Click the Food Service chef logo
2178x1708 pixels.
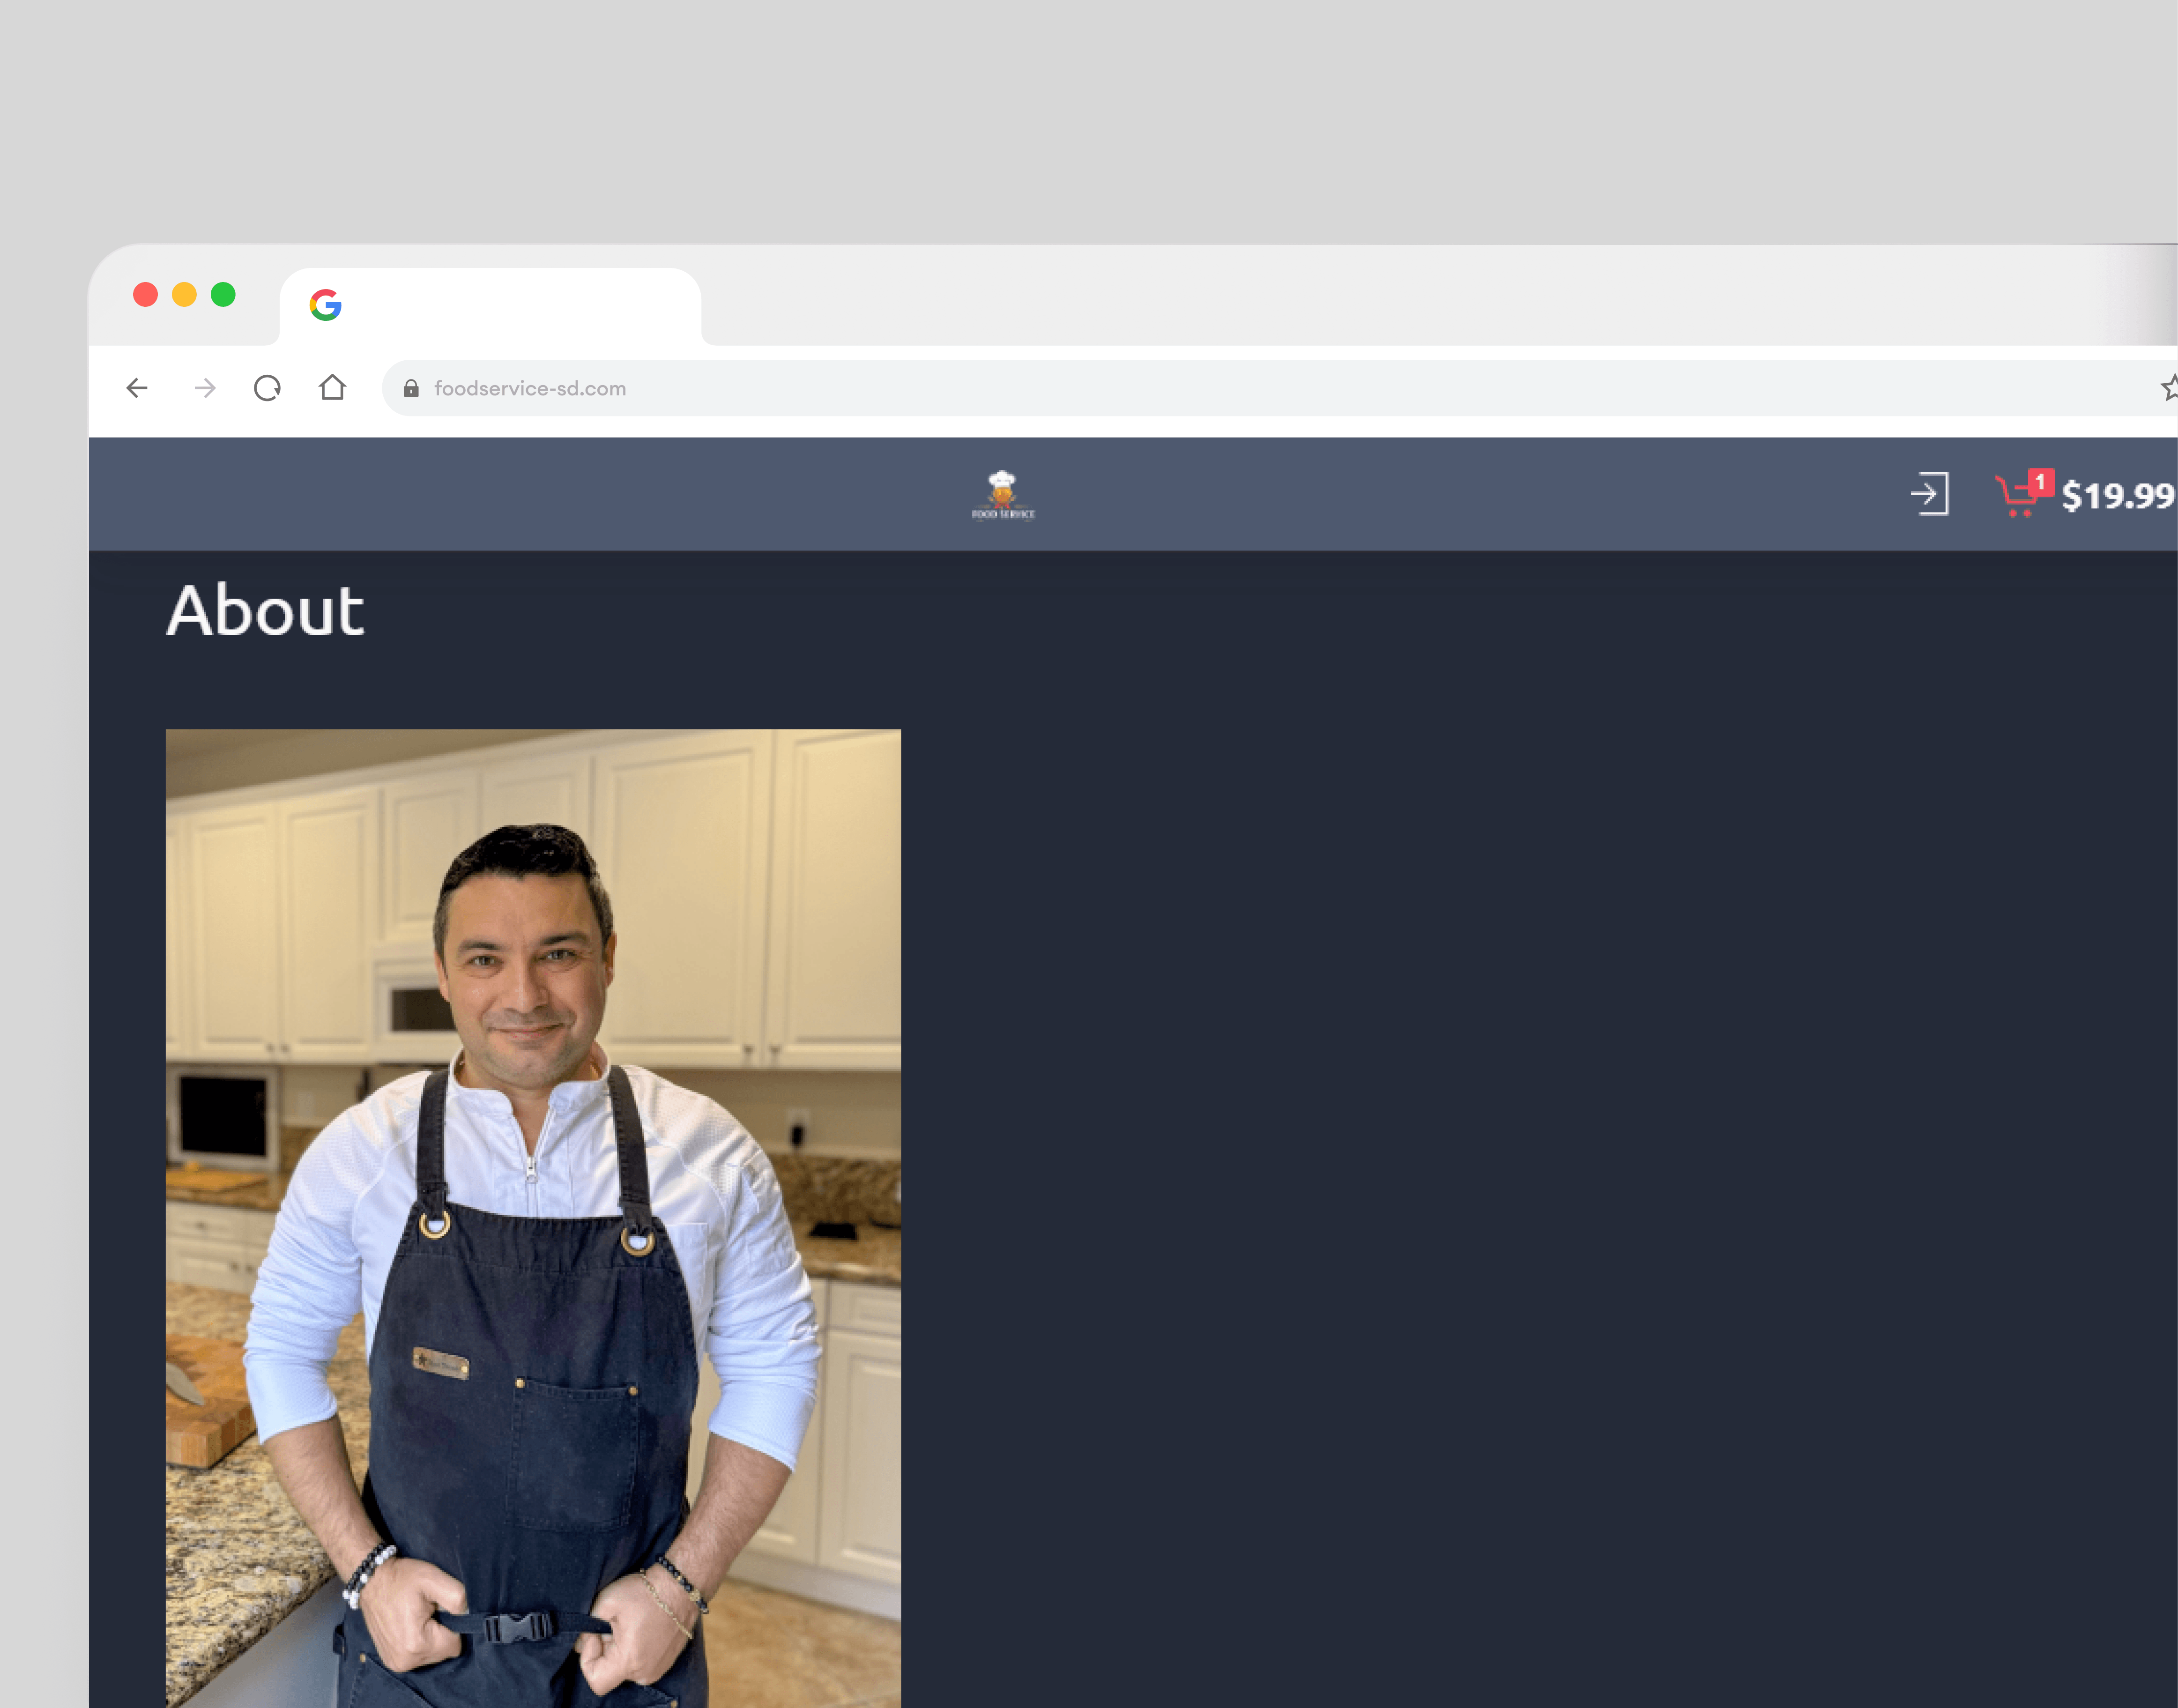(x=1003, y=495)
